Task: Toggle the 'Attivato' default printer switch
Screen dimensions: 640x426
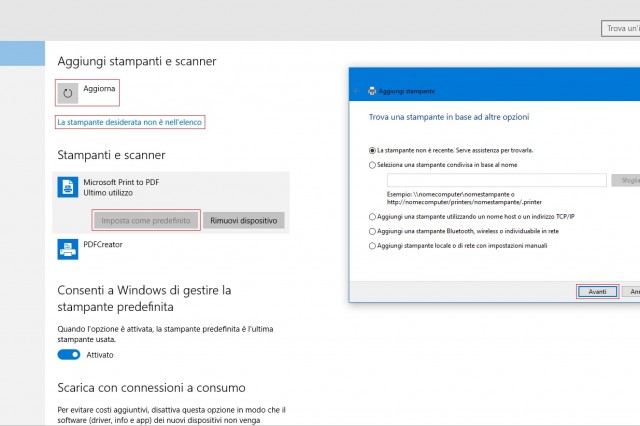Action: click(69, 355)
